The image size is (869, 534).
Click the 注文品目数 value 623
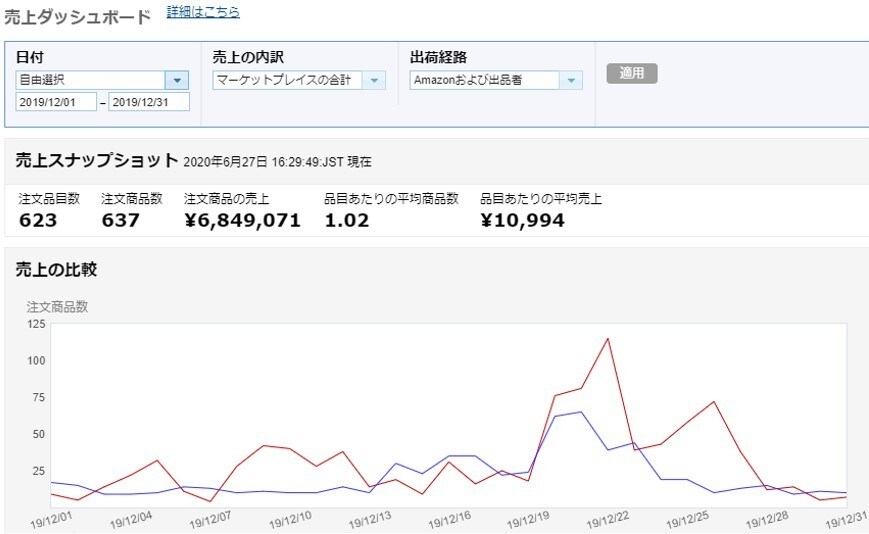38,220
